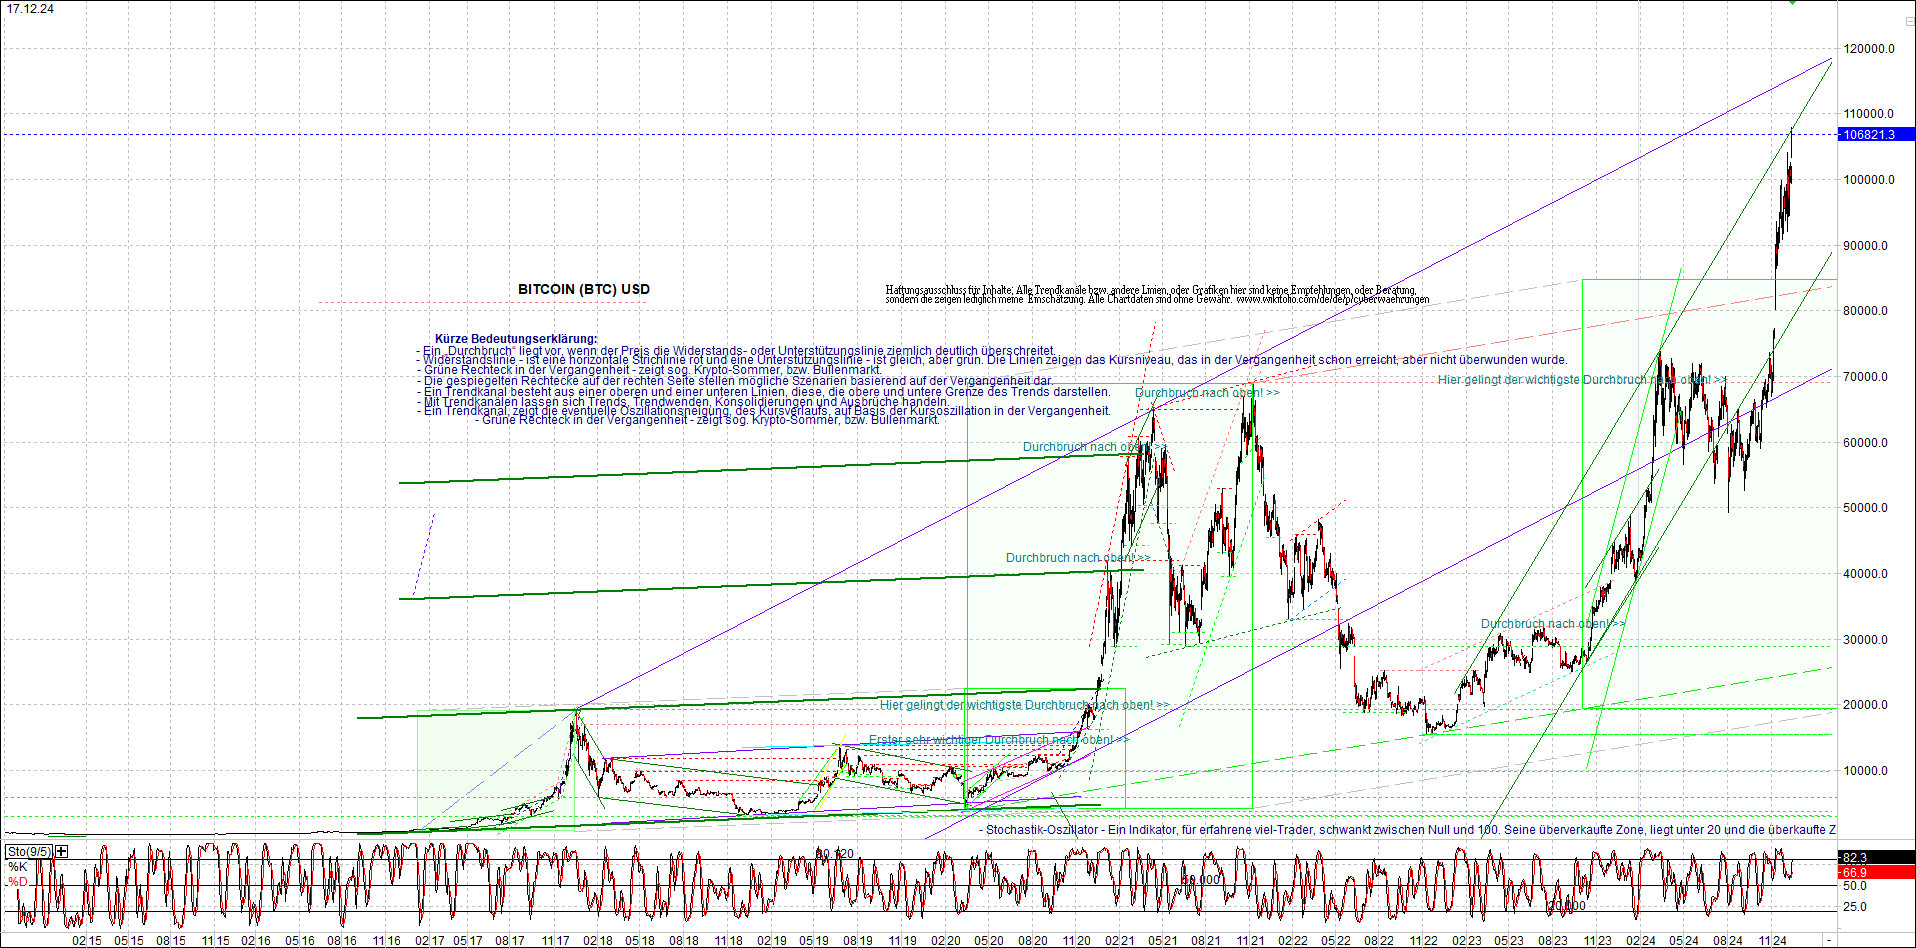
Task: Open the www.wikifolio.com disclaimer link
Action: tap(1332, 299)
